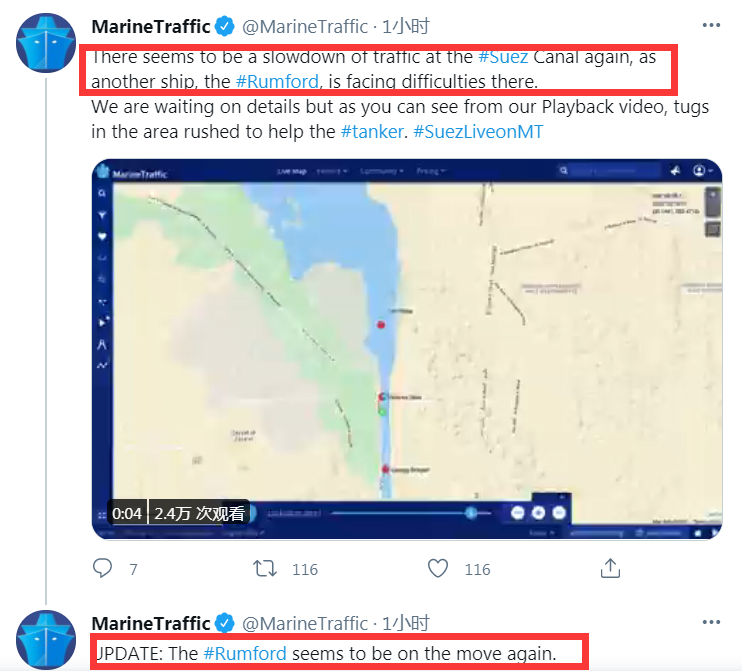Open the #Rumford hashtag in first tweet
742x671 pixels.
coord(277,81)
